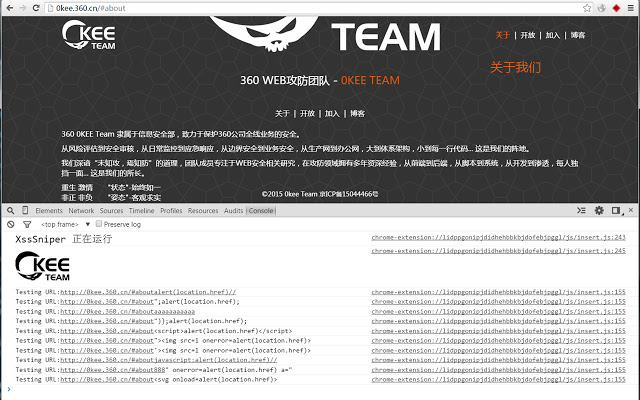
Task: Open the #aboutjavascript:alert test URL
Action: point(169,360)
